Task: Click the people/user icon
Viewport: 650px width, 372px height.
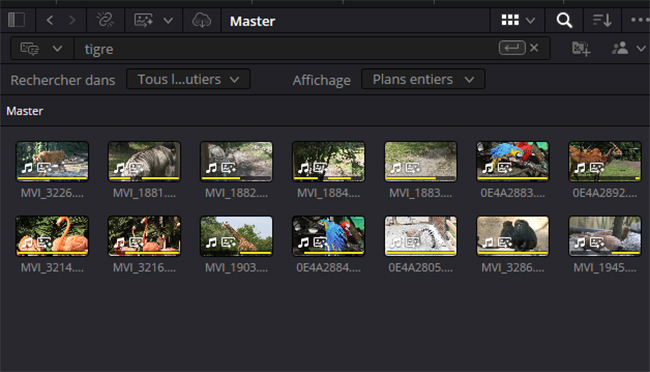Action: click(620, 48)
